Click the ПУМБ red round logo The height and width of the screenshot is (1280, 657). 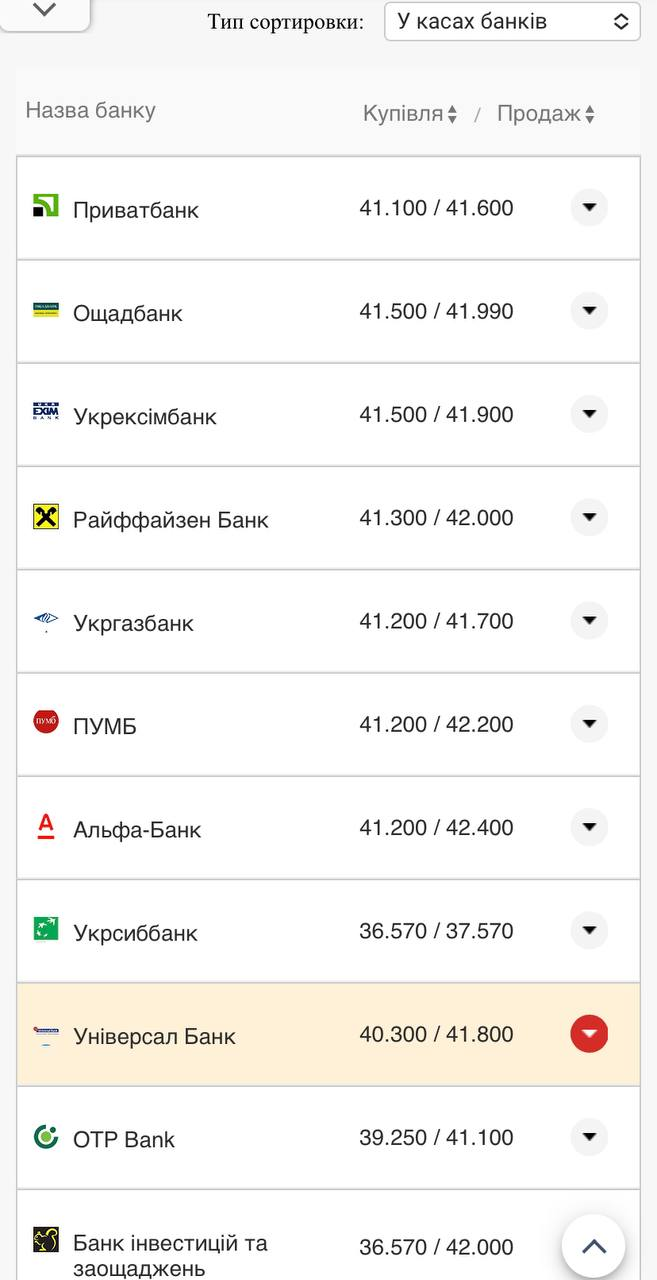[46, 721]
